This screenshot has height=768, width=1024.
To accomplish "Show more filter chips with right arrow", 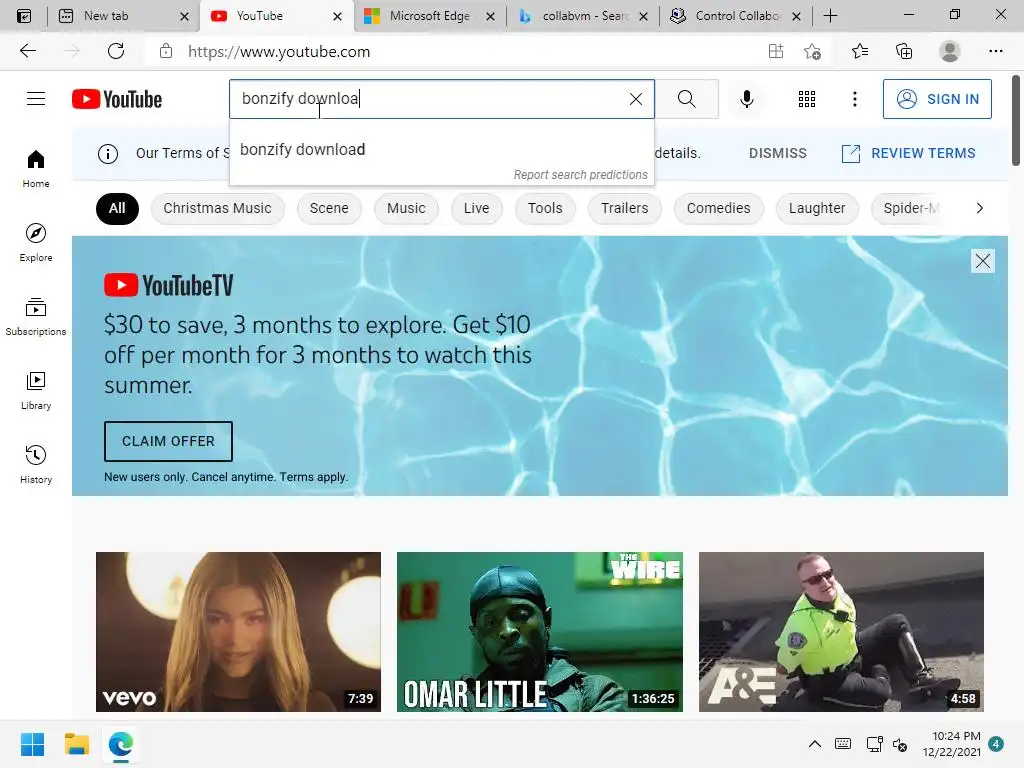I will 979,208.
